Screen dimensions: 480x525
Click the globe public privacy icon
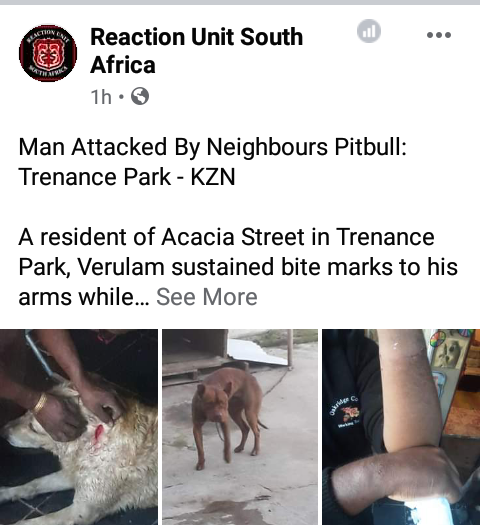[x=140, y=96]
